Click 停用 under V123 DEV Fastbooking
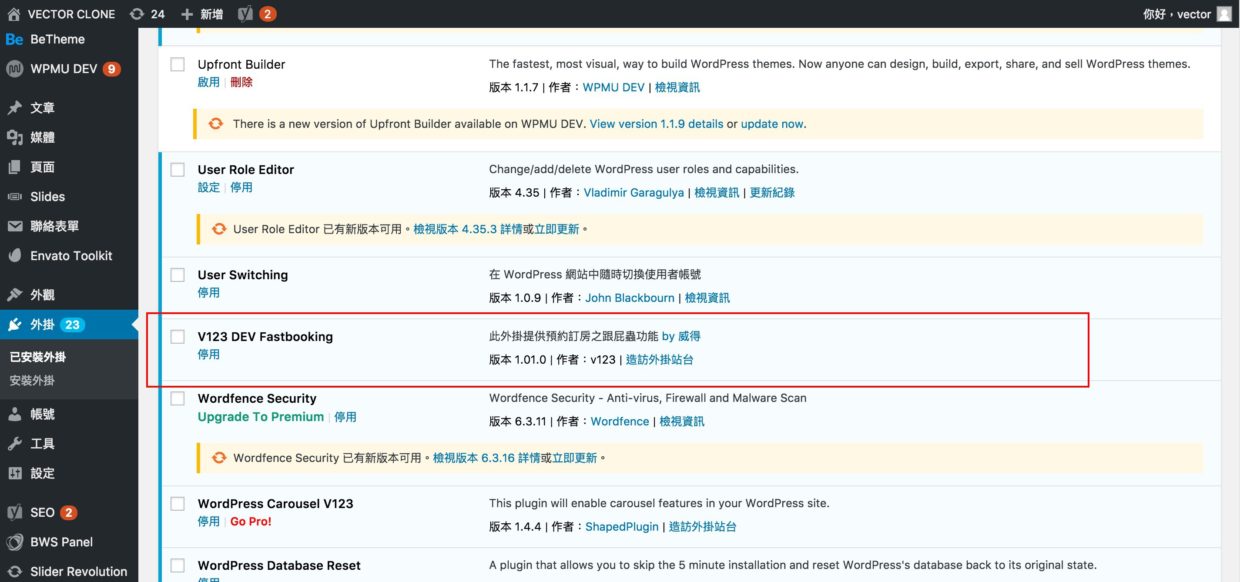Viewport: 1240px width, 582px height. [x=208, y=354]
